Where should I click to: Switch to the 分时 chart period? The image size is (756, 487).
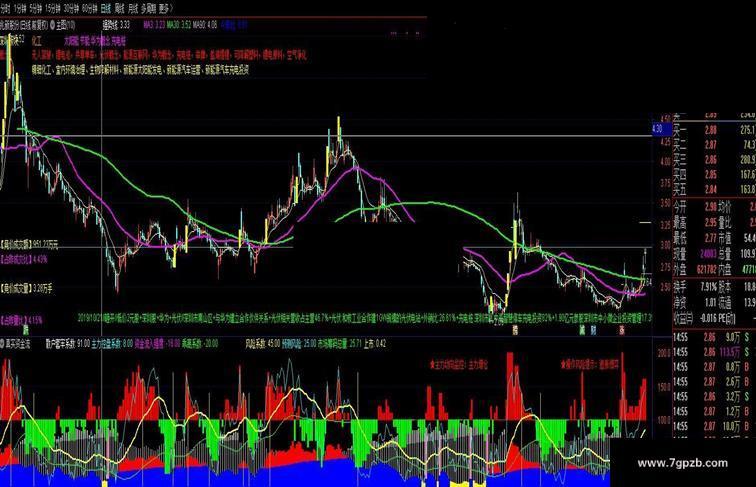pyautogui.click(x=5, y=8)
